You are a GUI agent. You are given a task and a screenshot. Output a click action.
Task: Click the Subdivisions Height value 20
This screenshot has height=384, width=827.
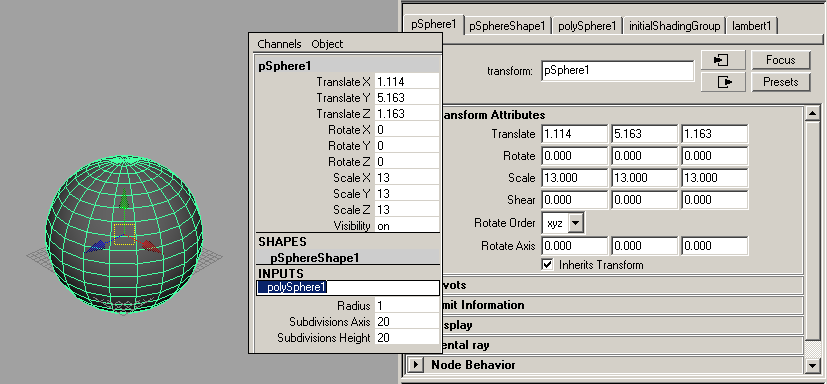(x=407, y=338)
